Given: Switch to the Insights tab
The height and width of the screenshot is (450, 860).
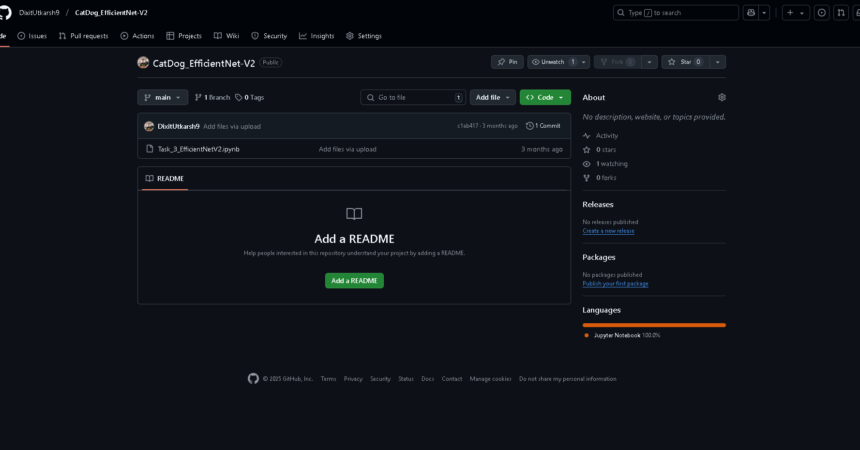Looking at the screenshot, I should tap(316, 36).
